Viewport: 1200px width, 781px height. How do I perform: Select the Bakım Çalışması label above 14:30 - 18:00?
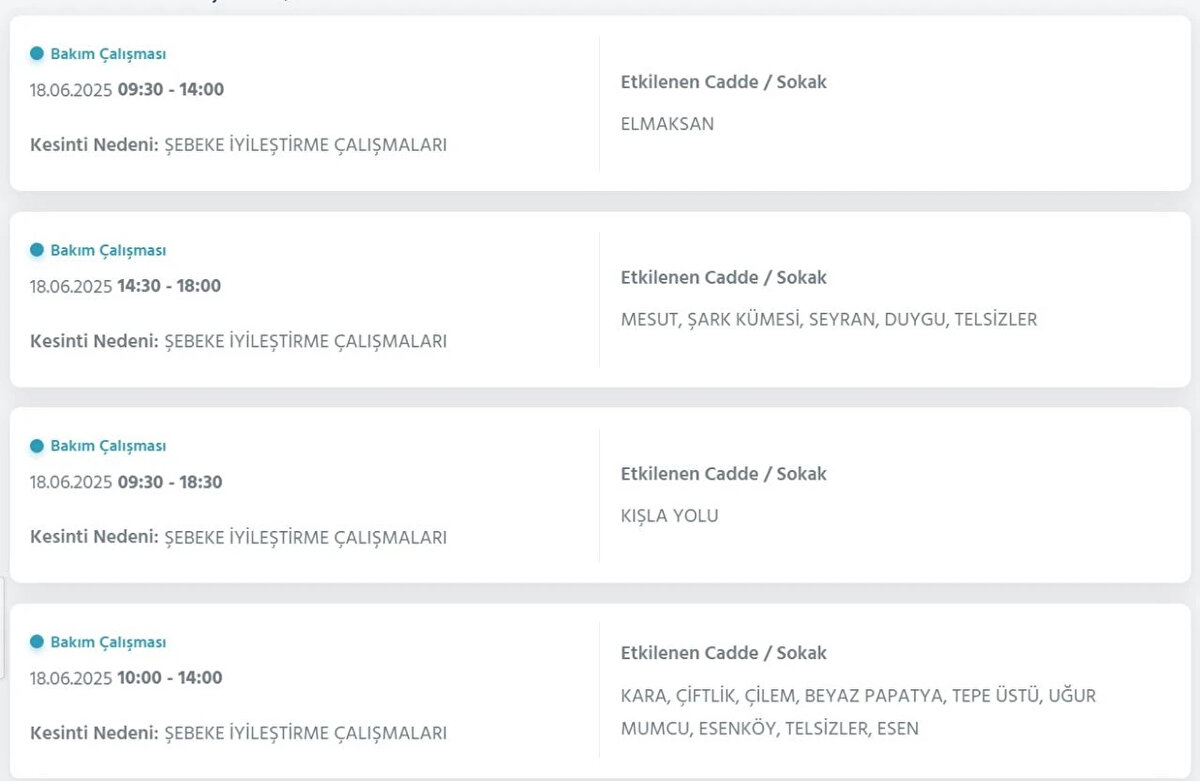point(108,250)
